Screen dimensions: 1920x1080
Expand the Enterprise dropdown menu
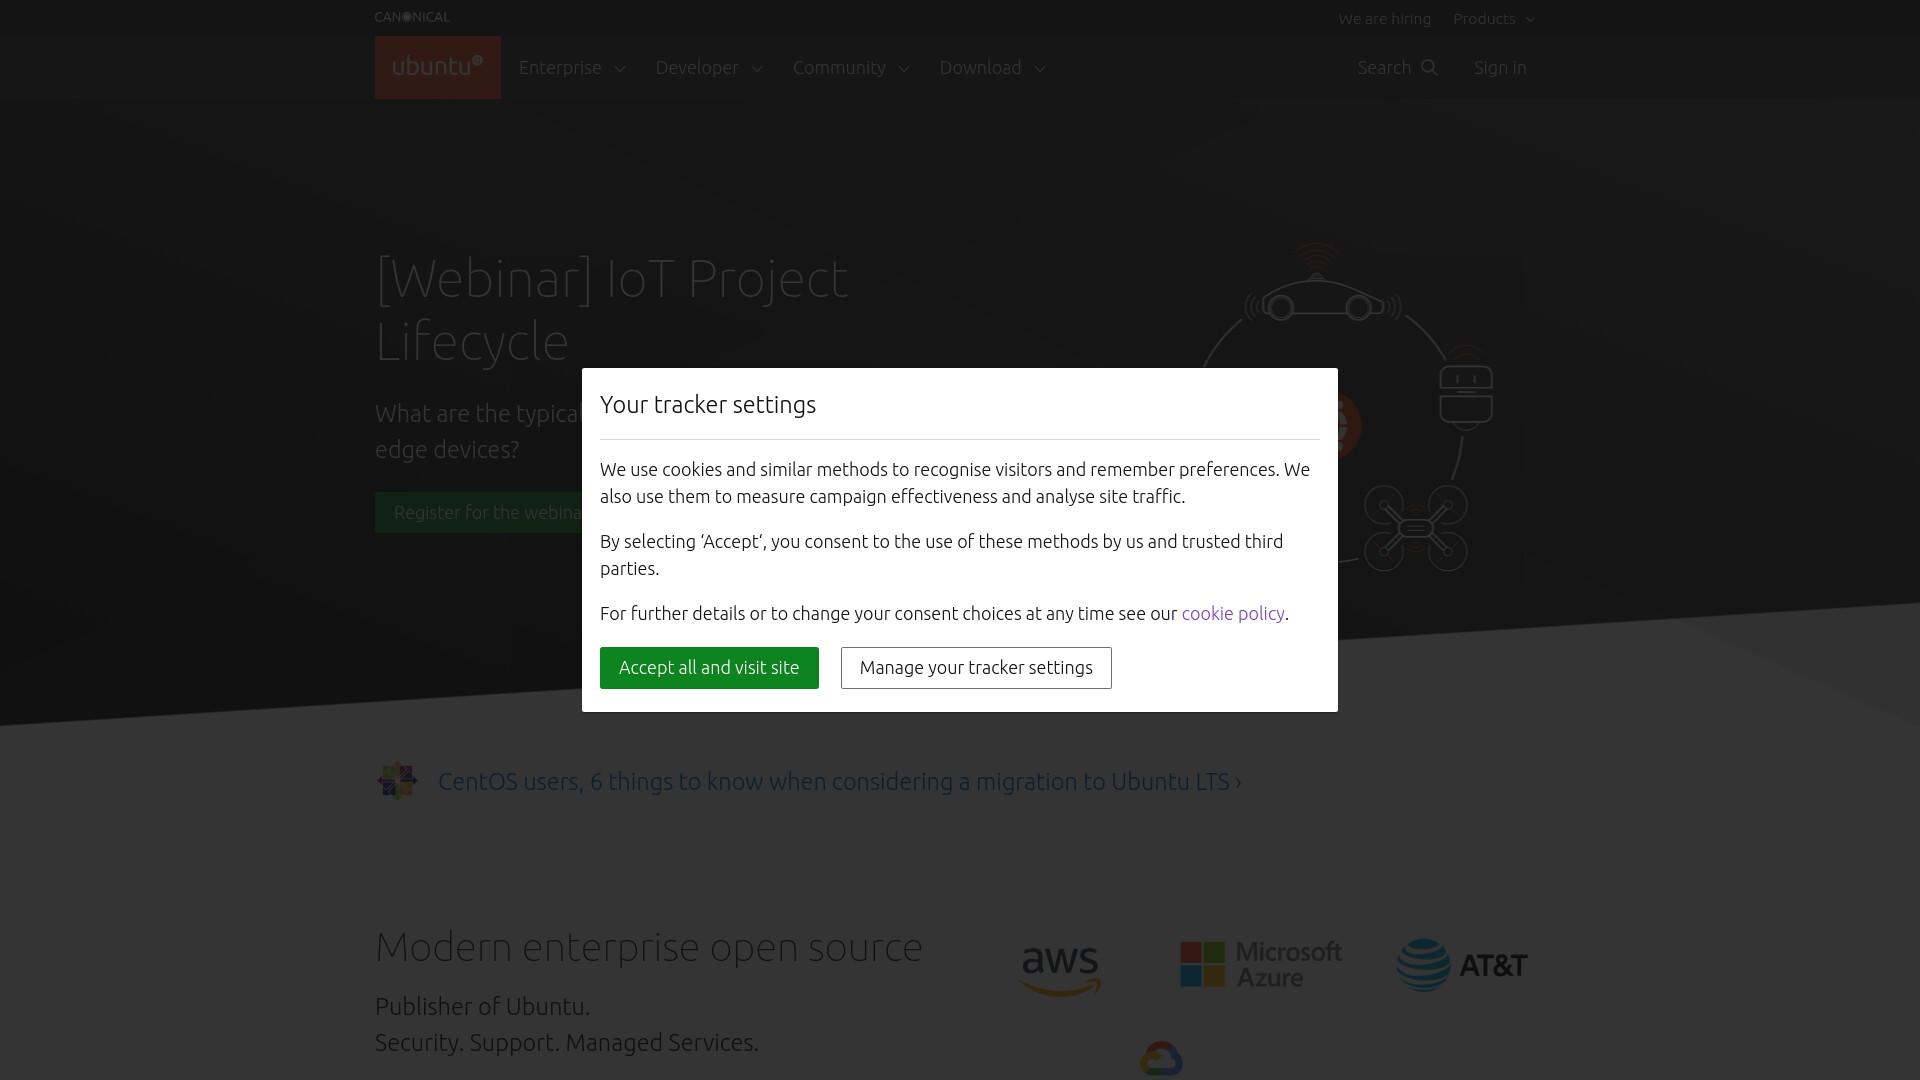pos(572,67)
